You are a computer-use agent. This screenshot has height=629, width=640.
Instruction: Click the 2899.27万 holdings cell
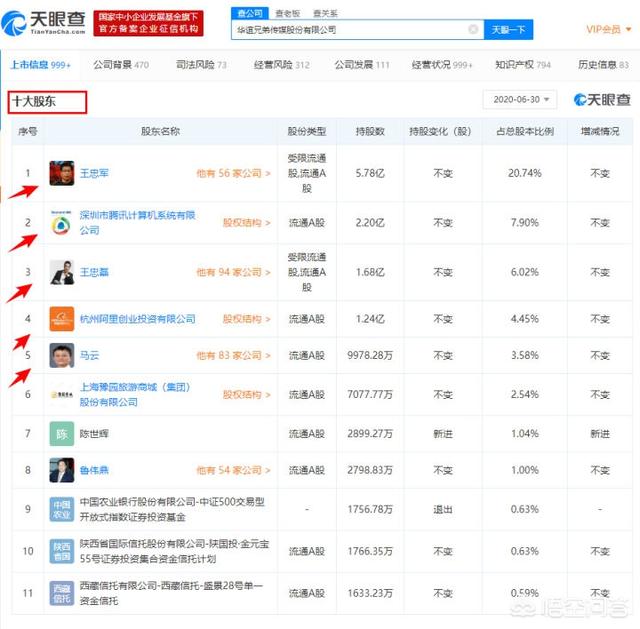[x=370, y=433]
